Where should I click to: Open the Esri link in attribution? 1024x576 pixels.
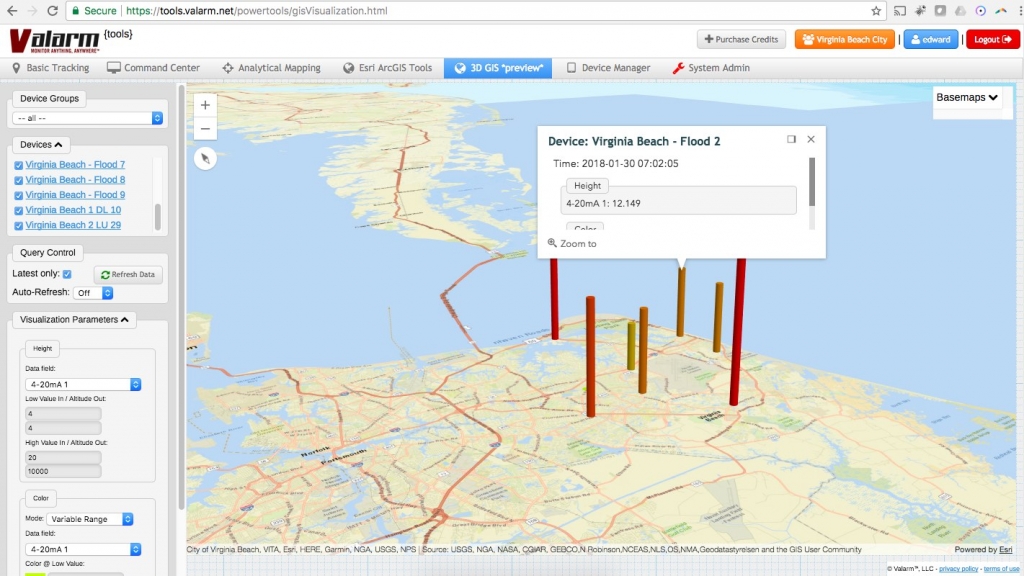tap(1006, 549)
